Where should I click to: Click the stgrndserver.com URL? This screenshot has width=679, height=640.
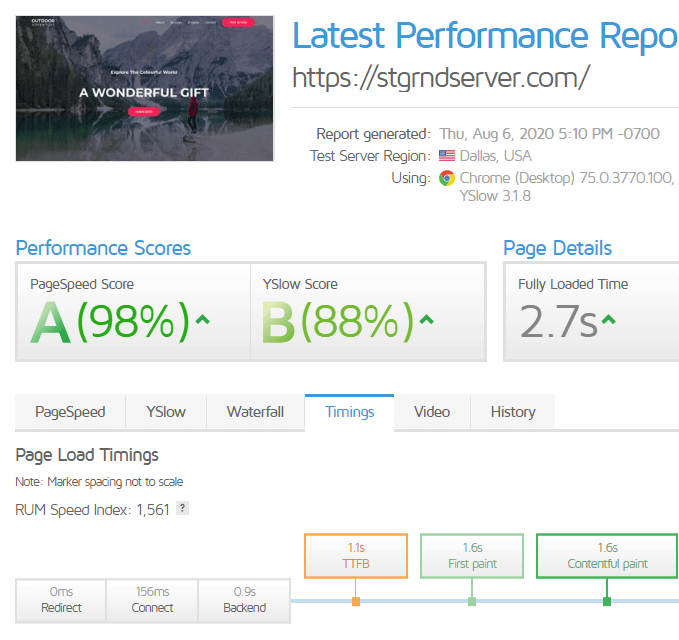[441, 76]
